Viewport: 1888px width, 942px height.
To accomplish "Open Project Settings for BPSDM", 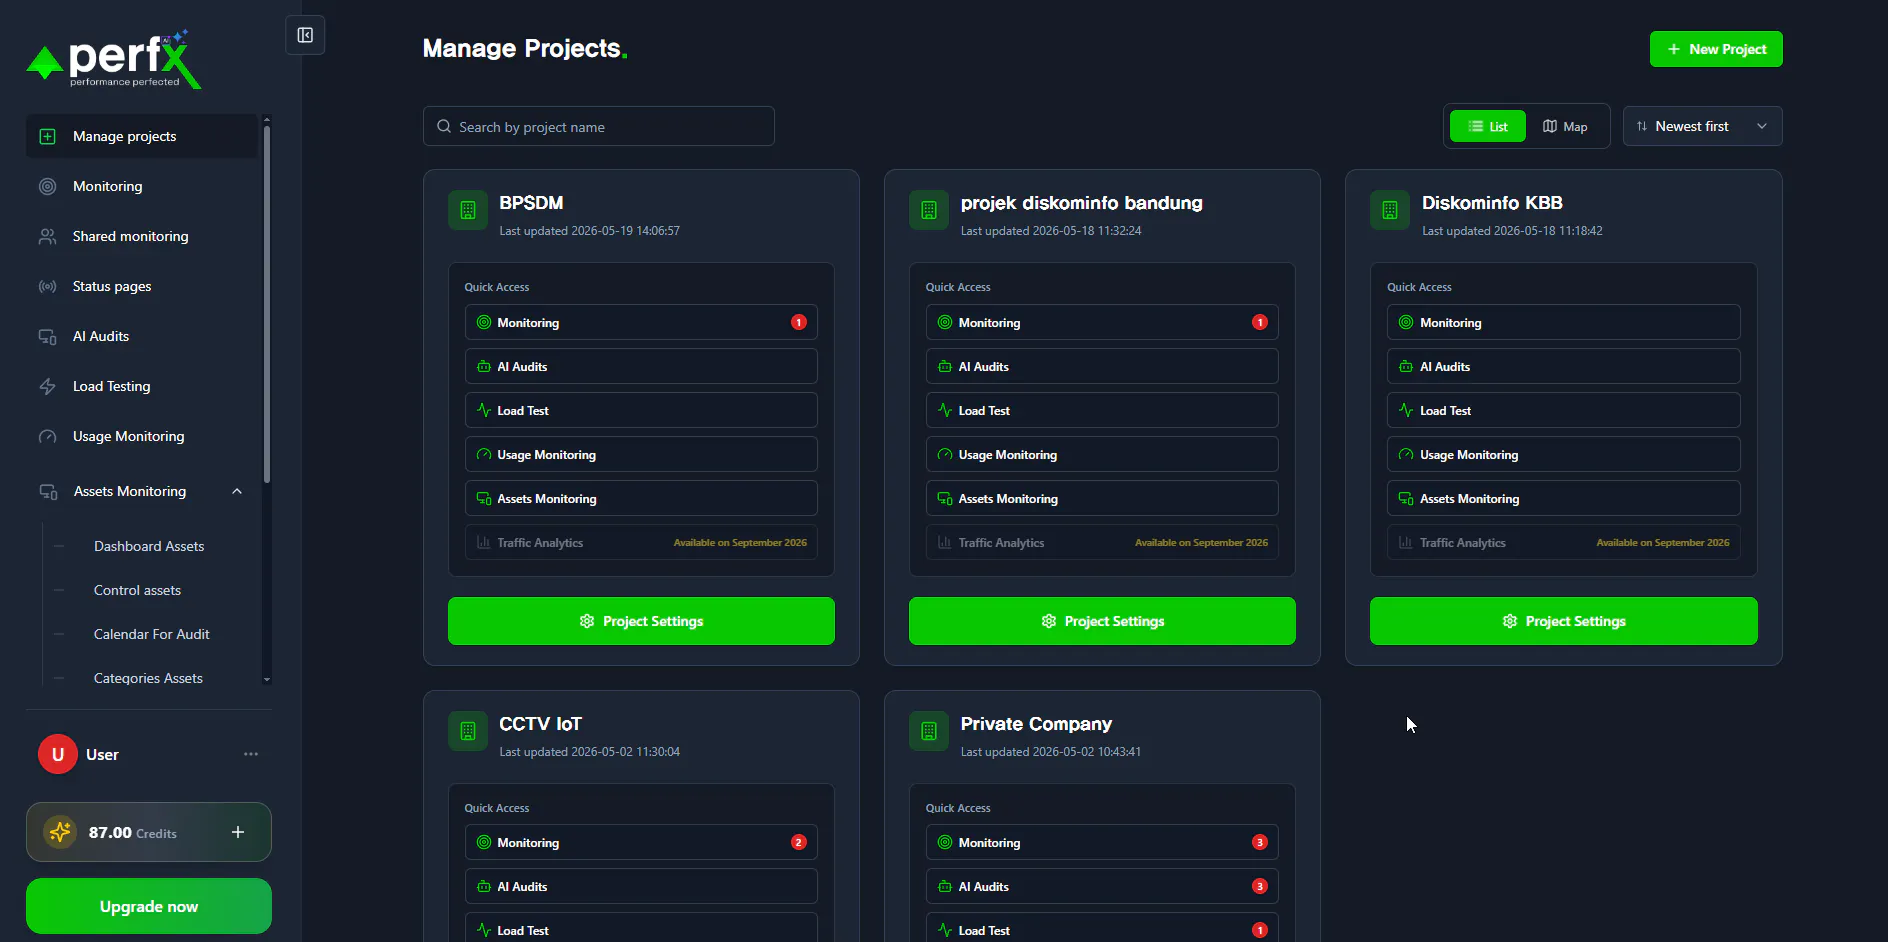I will (641, 621).
